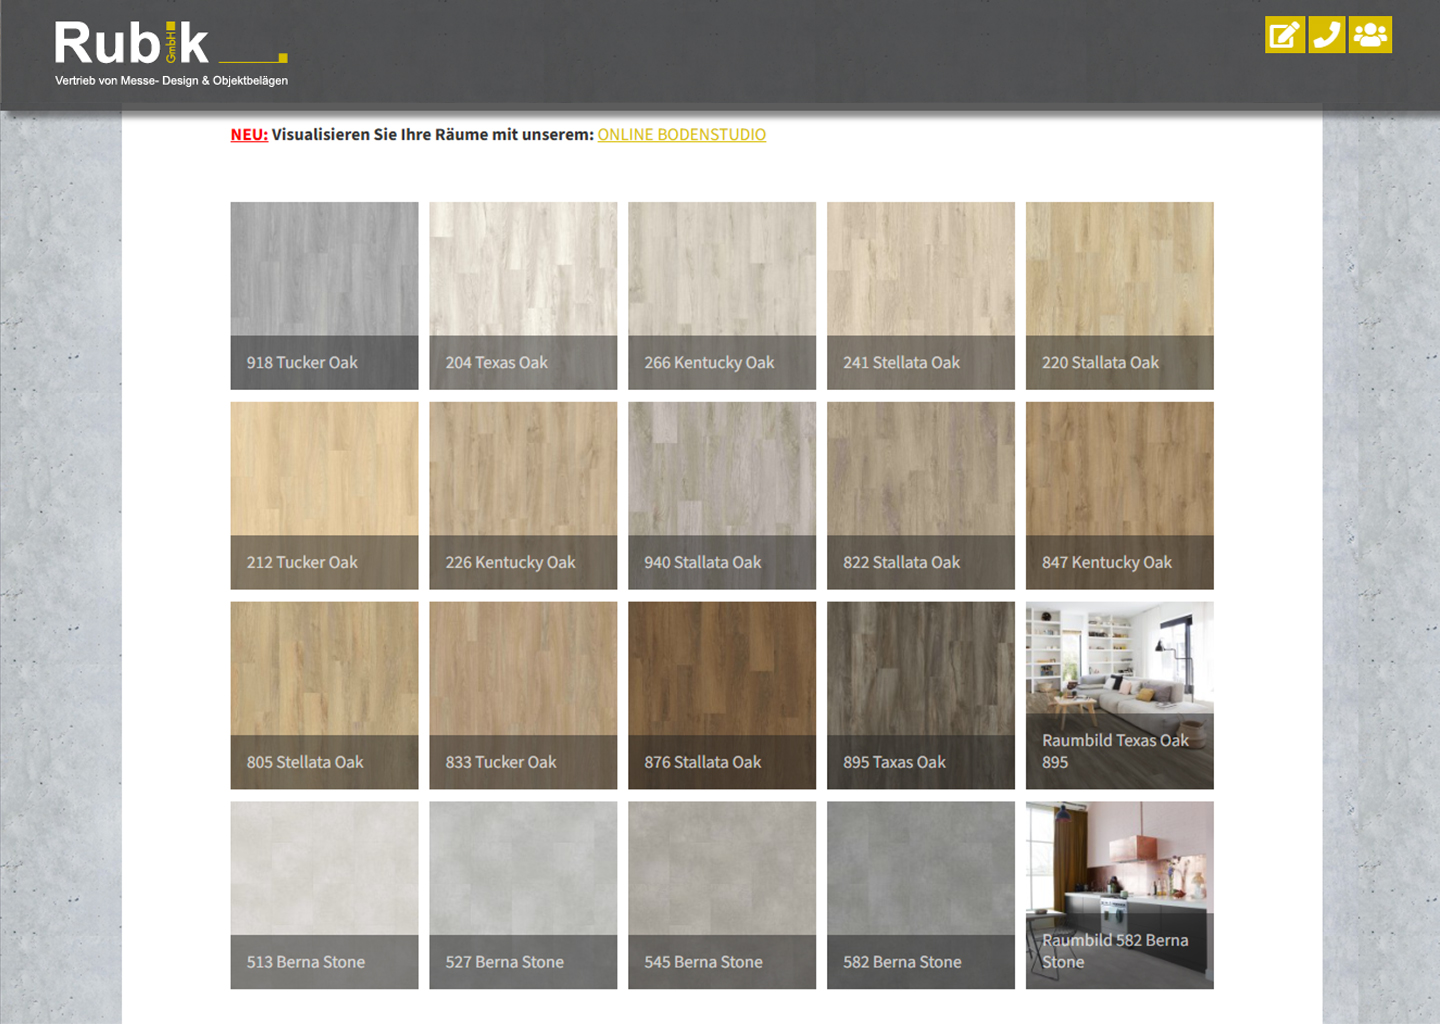Screen dimensions: 1440x1024
Task: View the 940 Stallata Oak flooring
Action: coord(721,495)
